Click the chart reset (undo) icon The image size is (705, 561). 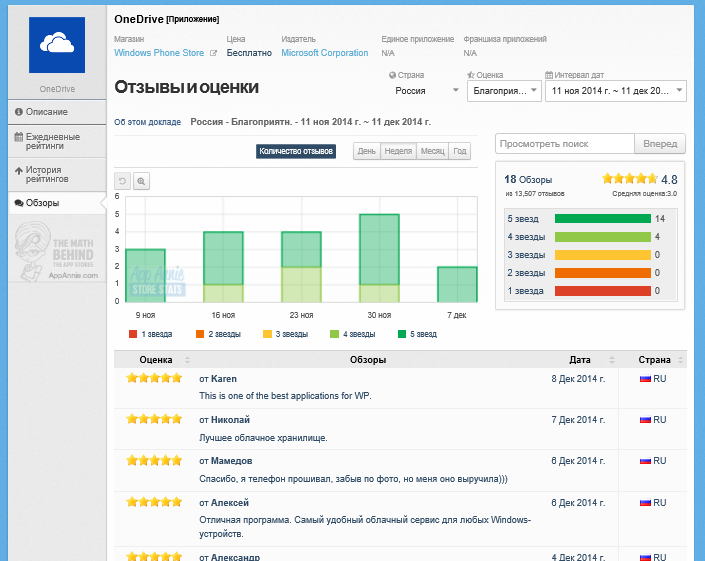click(122, 181)
